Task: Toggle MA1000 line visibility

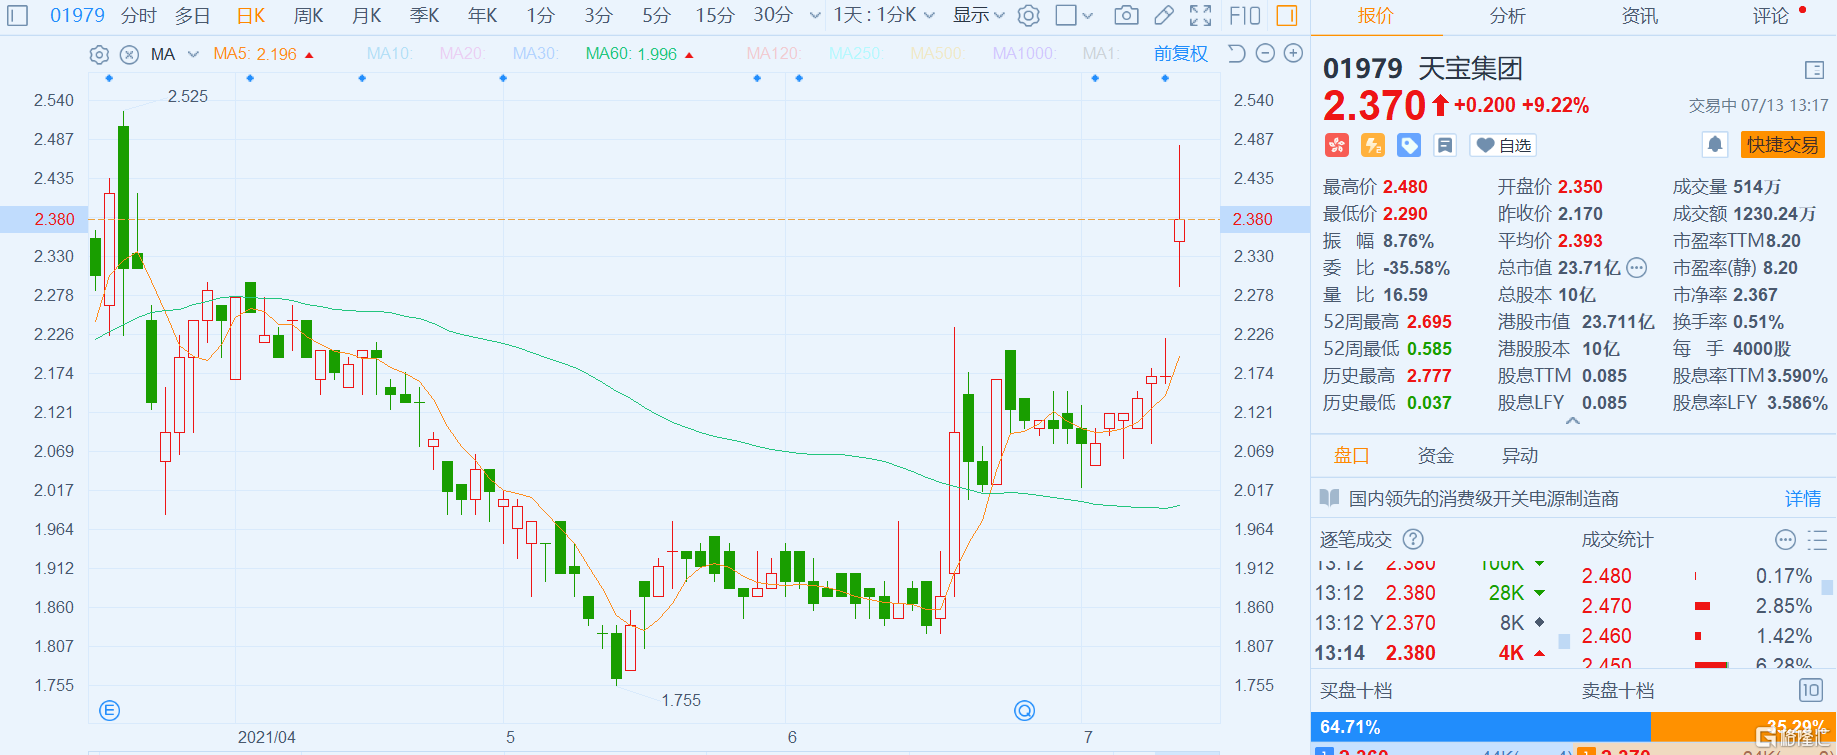Action: pos(1024,53)
